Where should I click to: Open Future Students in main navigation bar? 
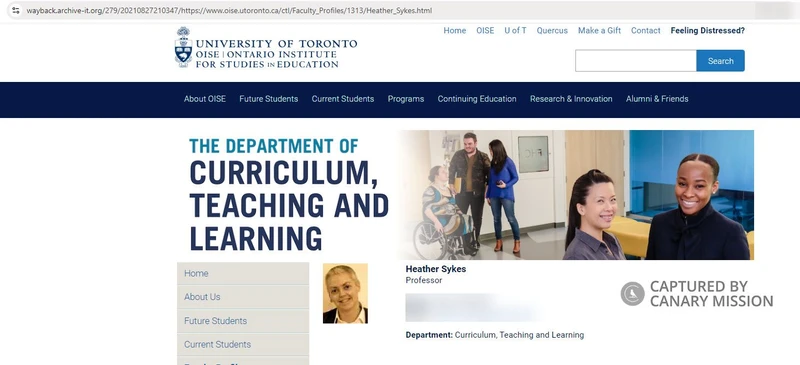[x=269, y=99]
